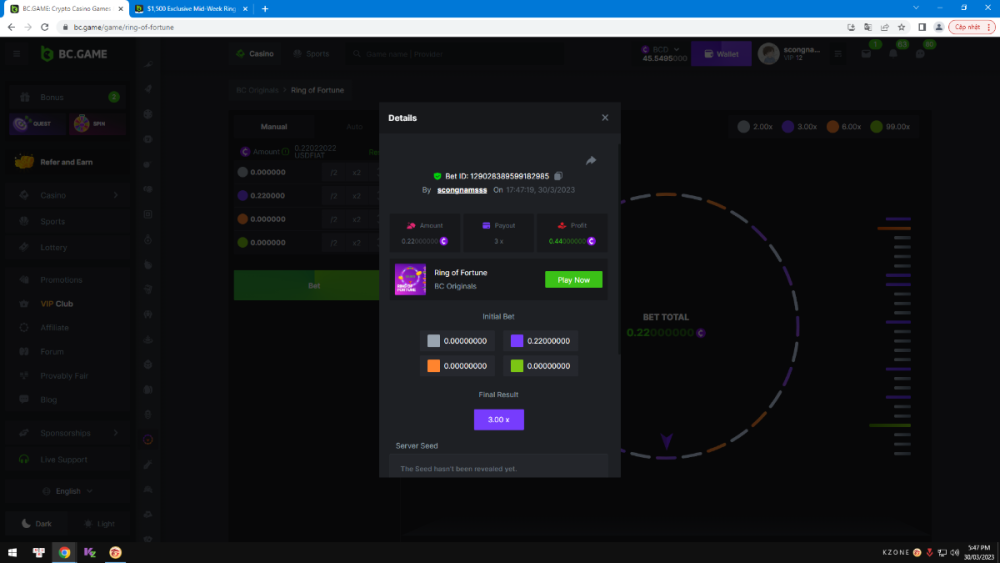1000x563 pixels.
Task: Click the share arrow icon in Details
Action: (591, 160)
